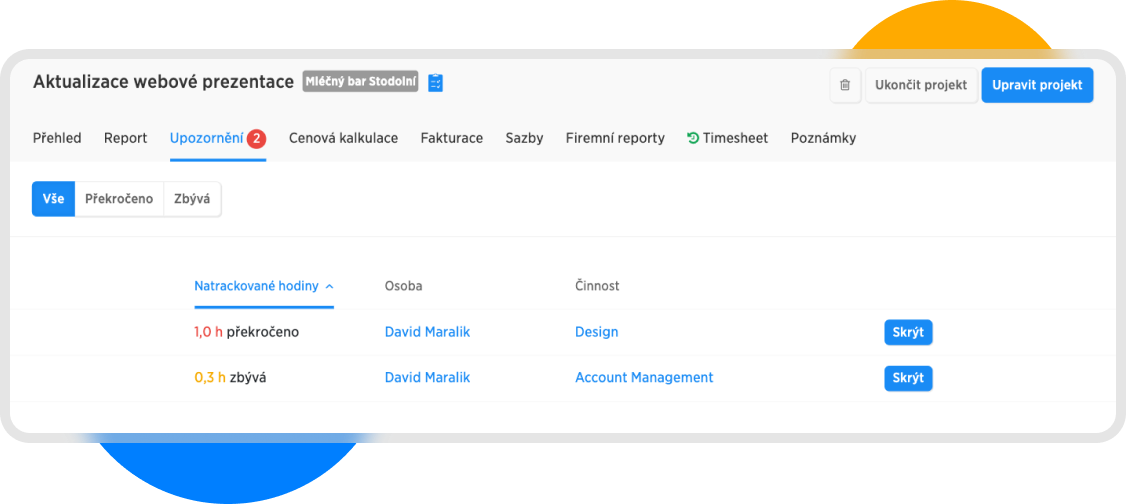
Task: Open the Report tab
Action: 125,139
